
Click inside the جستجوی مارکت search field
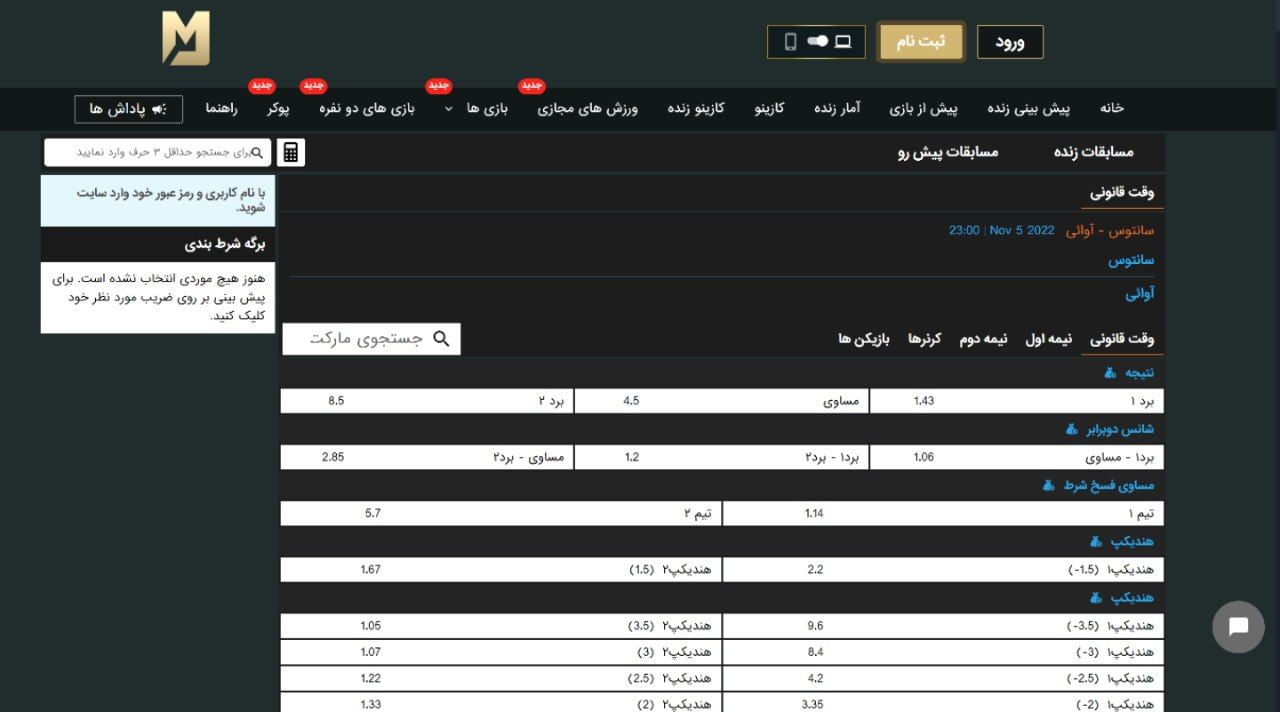(370, 338)
